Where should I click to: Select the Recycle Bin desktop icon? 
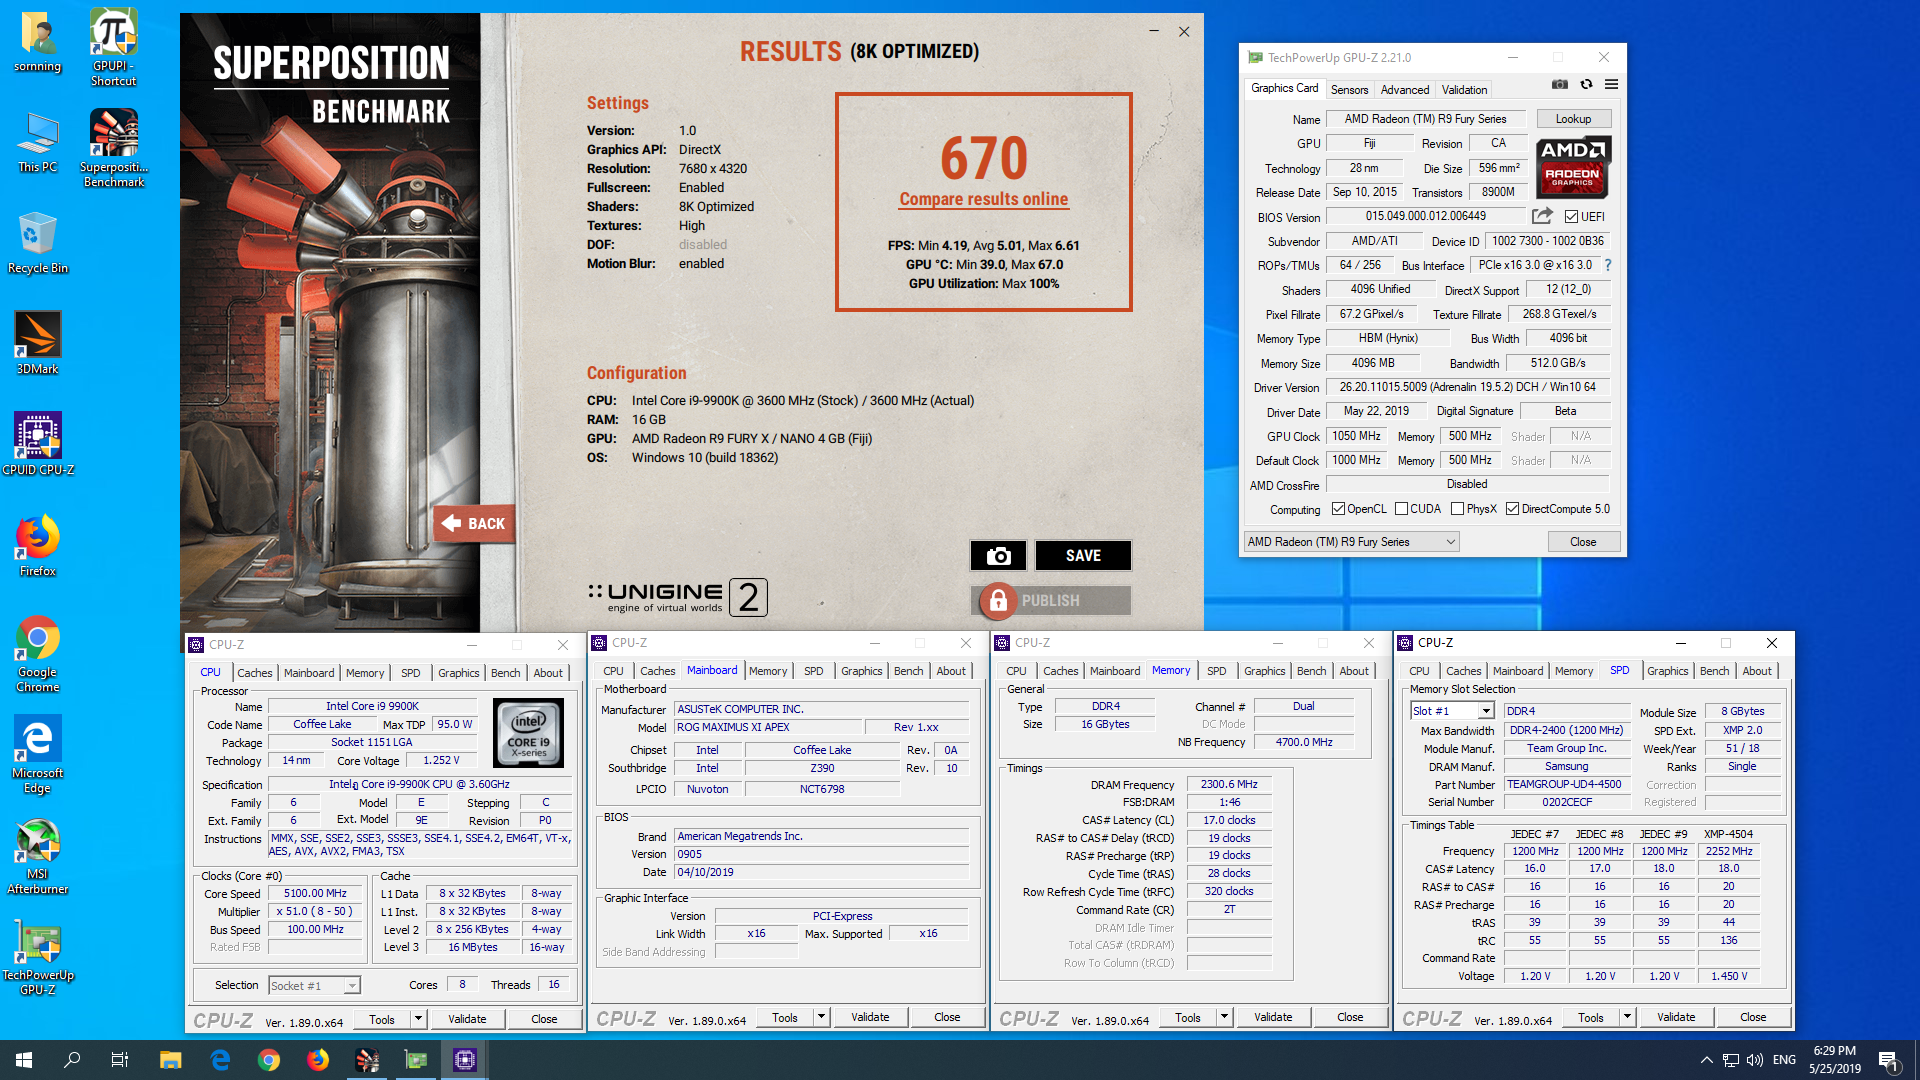[38, 242]
